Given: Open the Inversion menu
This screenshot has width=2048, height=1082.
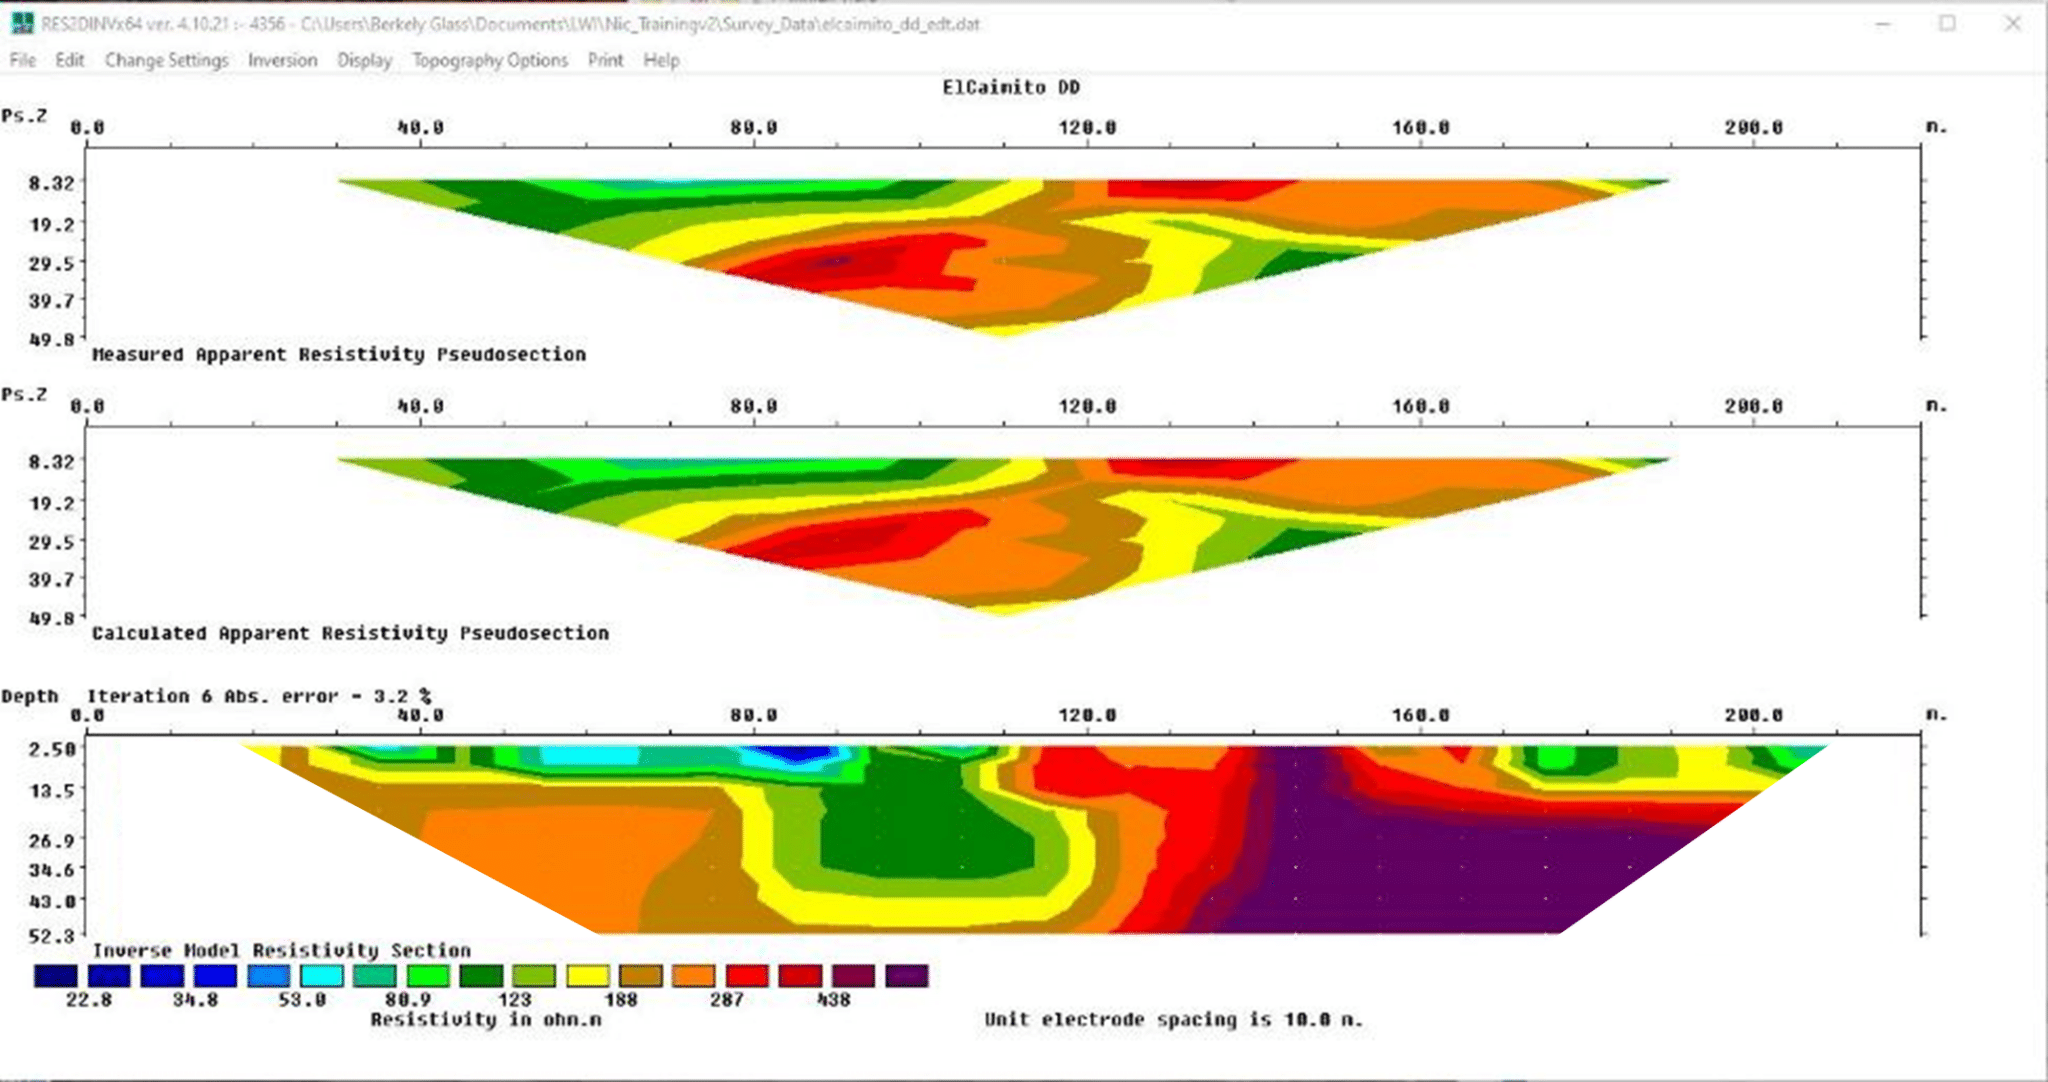Looking at the screenshot, I should pos(283,60).
